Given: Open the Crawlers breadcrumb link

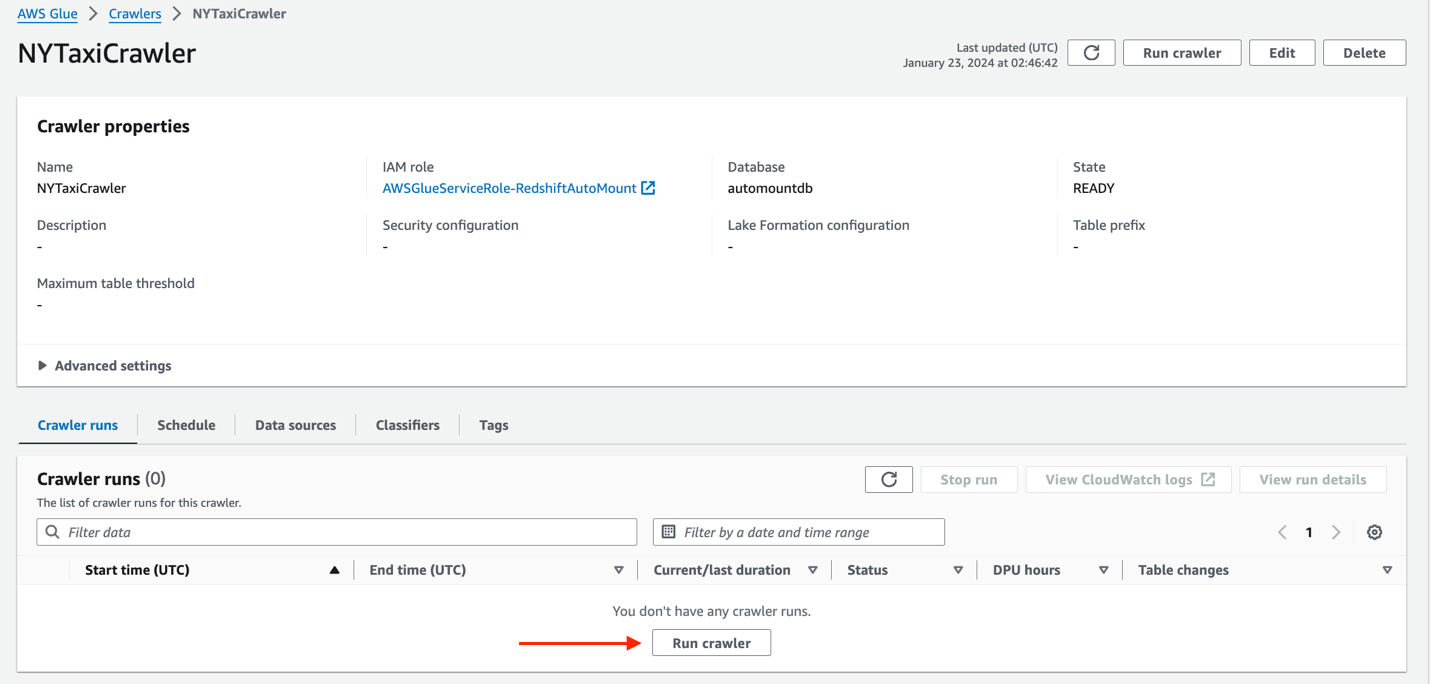Looking at the screenshot, I should tap(135, 14).
